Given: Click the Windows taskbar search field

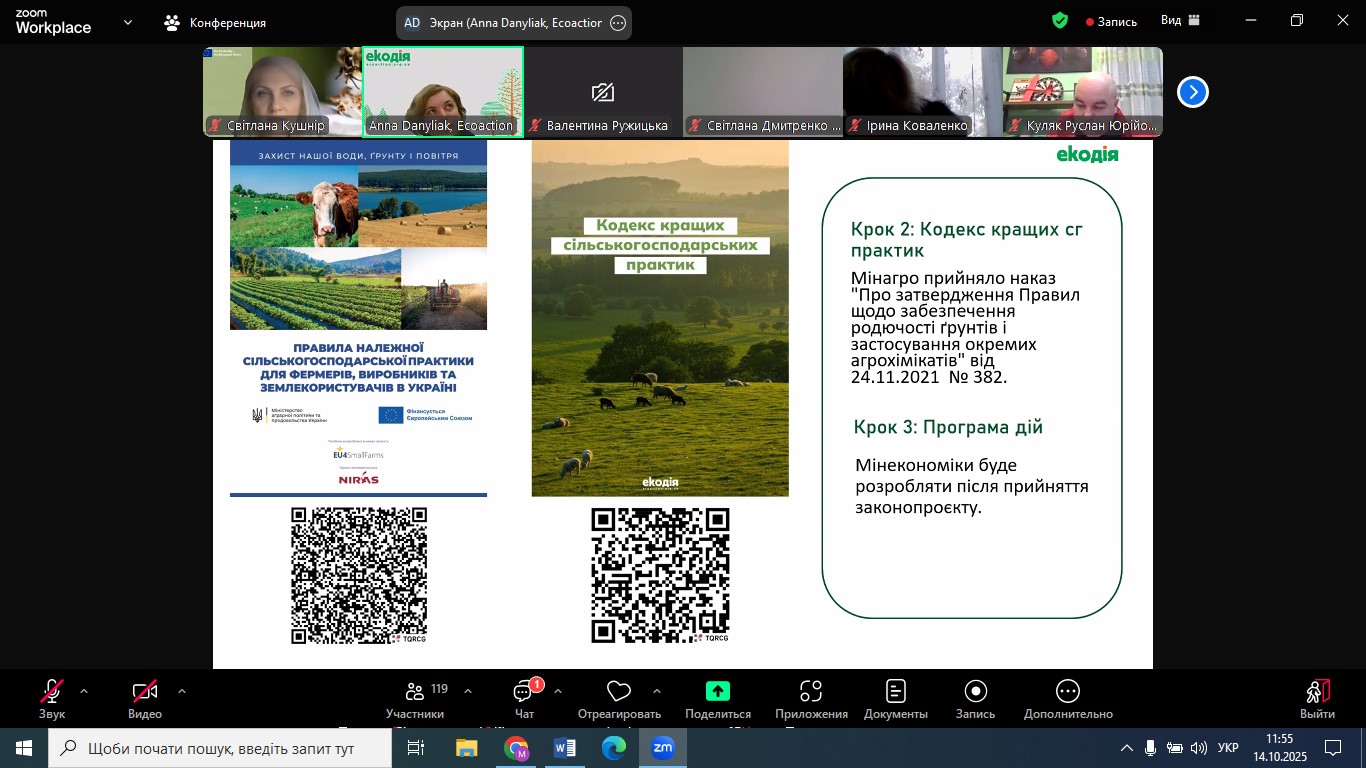Looking at the screenshot, I should [x=220, y=748].
